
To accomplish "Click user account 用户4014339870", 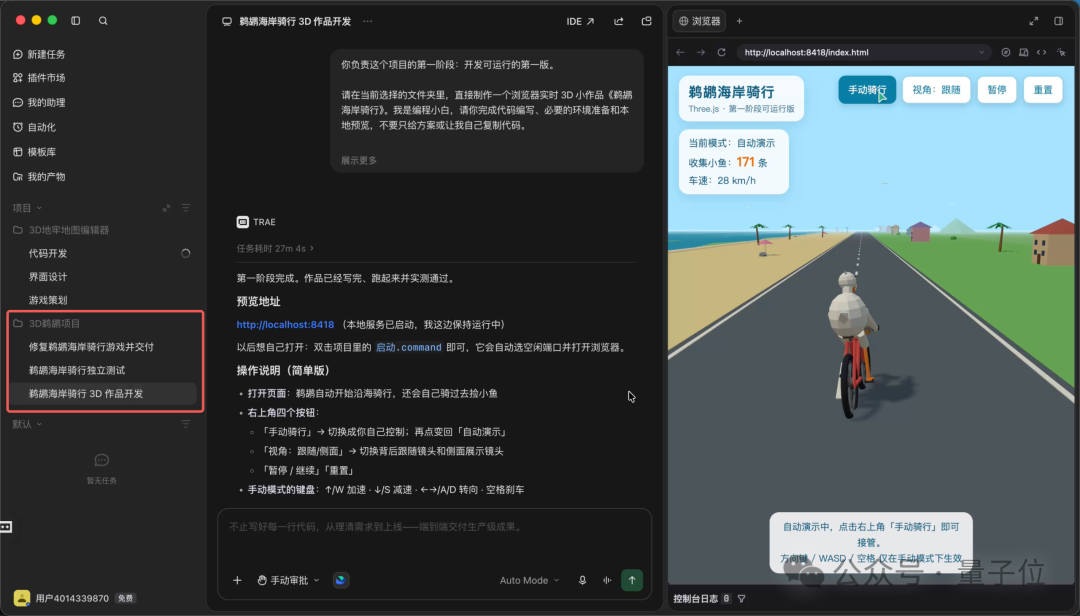I will click(74, 598).
